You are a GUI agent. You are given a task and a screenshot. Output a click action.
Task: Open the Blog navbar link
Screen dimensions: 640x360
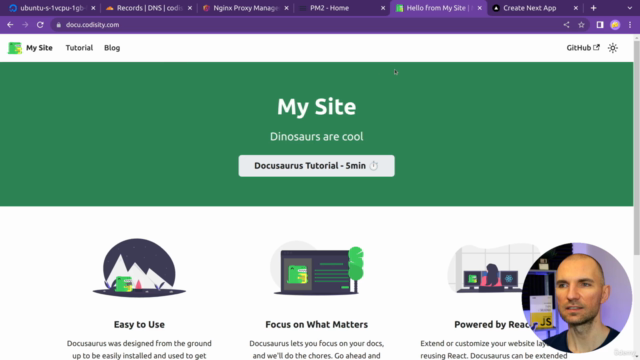112,48
